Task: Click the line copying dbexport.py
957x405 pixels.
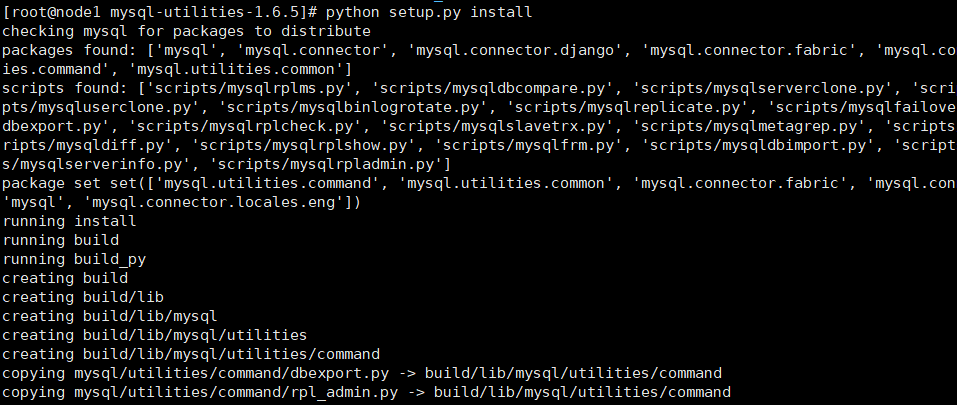Action: click(x=361, y=373)
